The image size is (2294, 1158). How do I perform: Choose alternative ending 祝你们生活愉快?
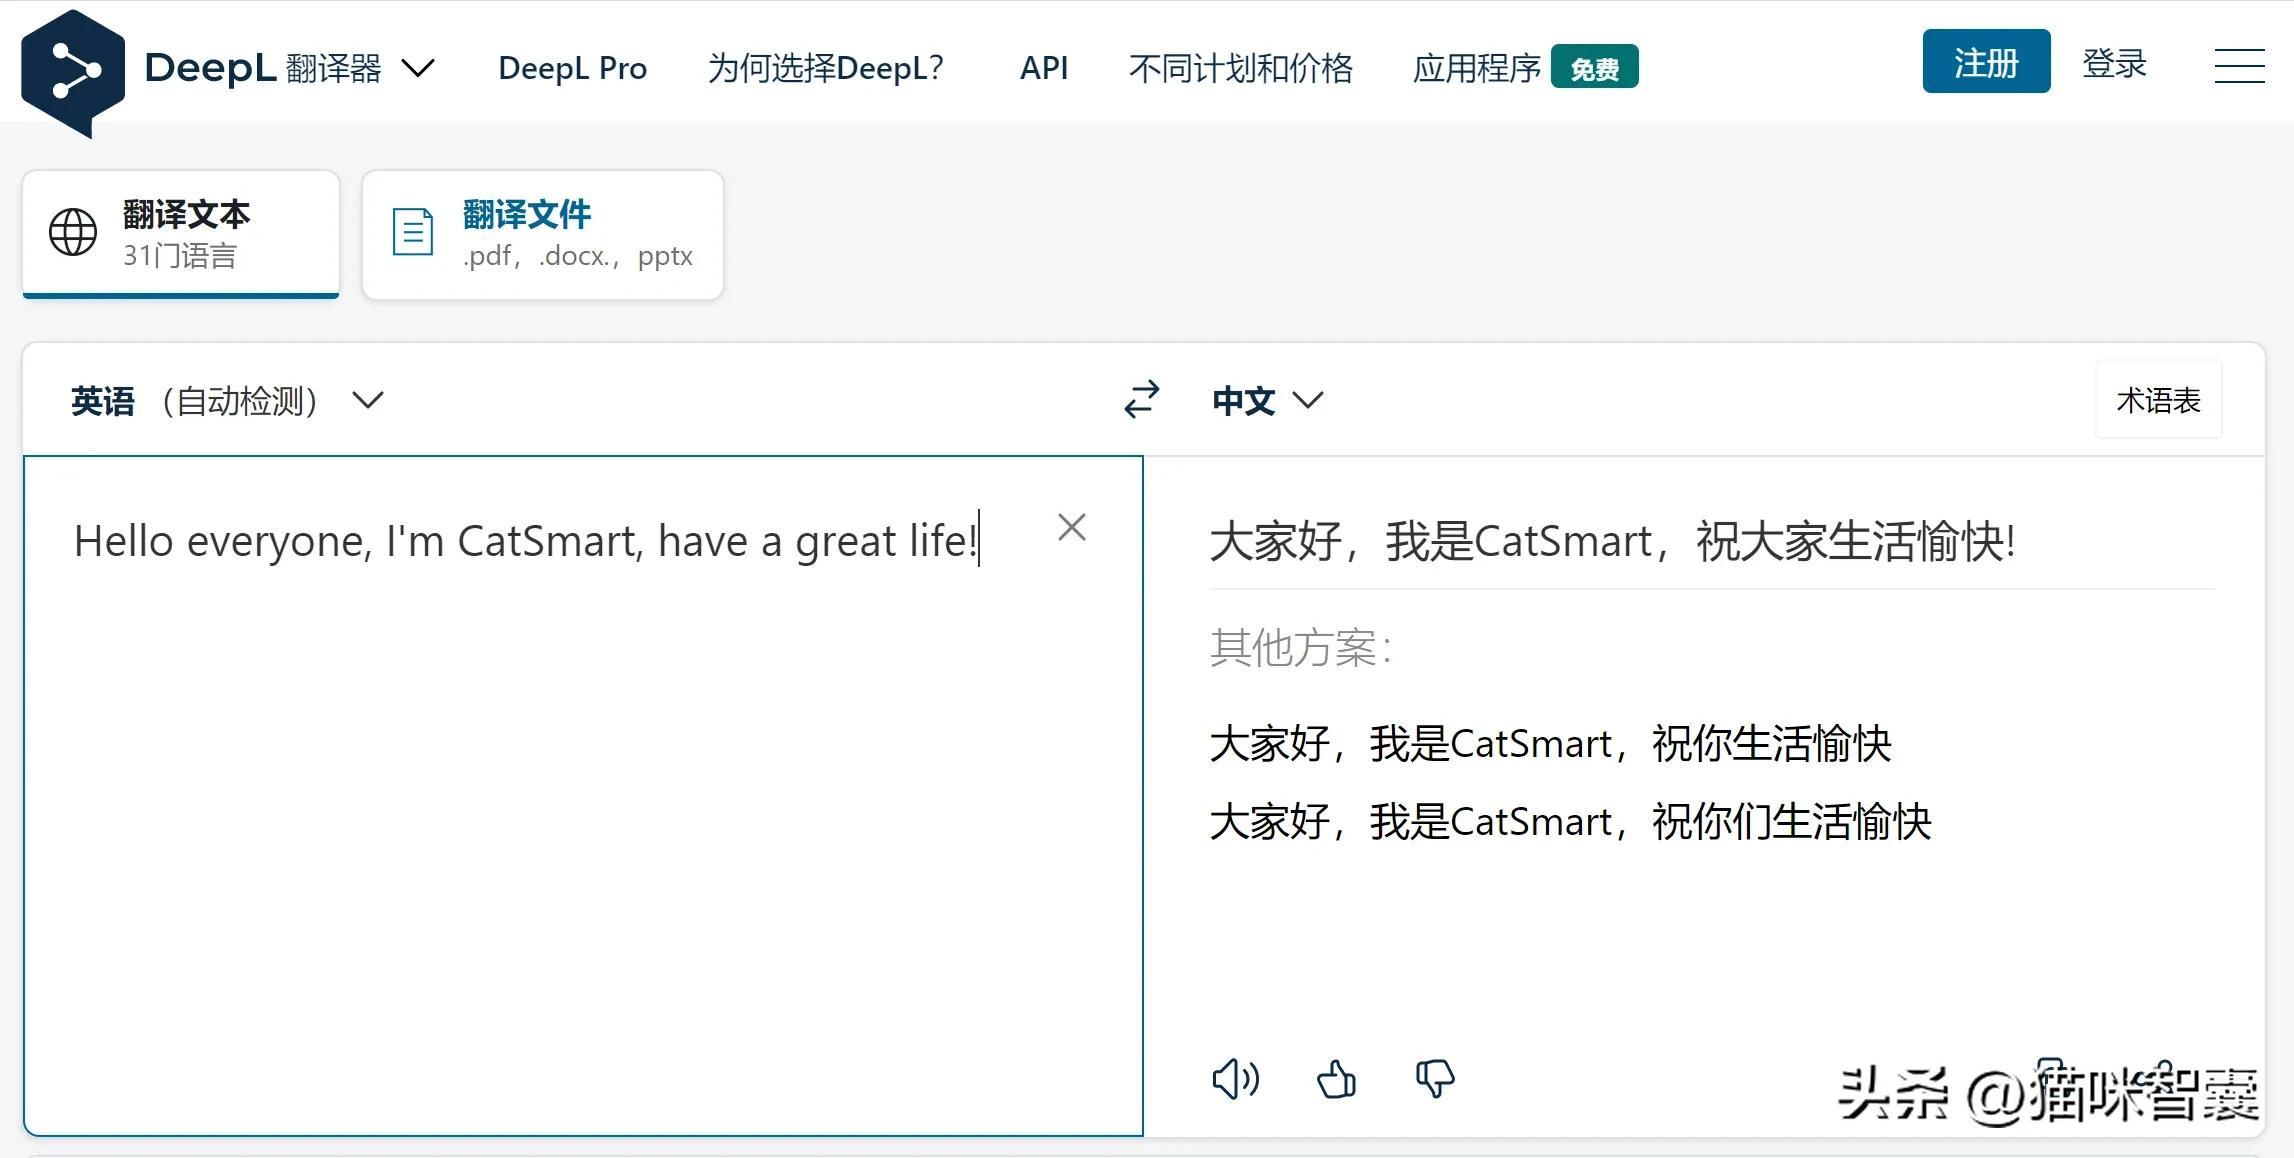pos(1791,822)
